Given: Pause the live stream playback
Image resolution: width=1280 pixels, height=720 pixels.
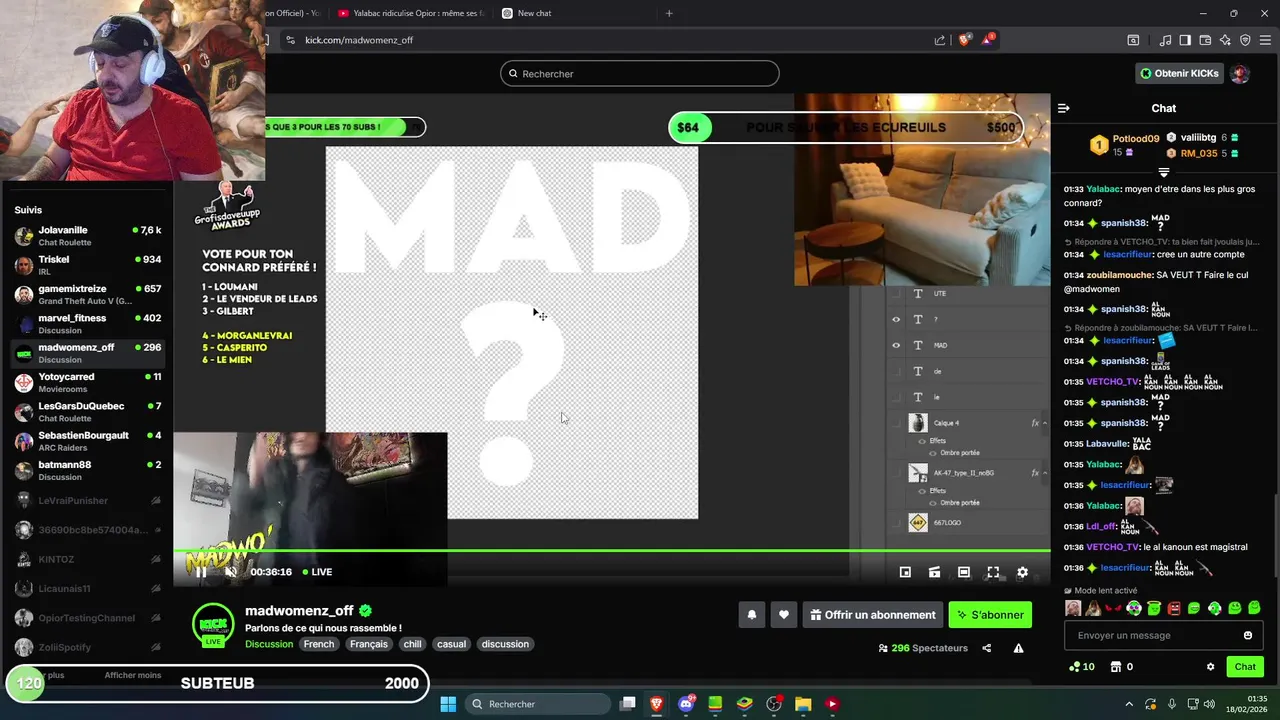Looking at the screenshot, I should coord(201,572).
